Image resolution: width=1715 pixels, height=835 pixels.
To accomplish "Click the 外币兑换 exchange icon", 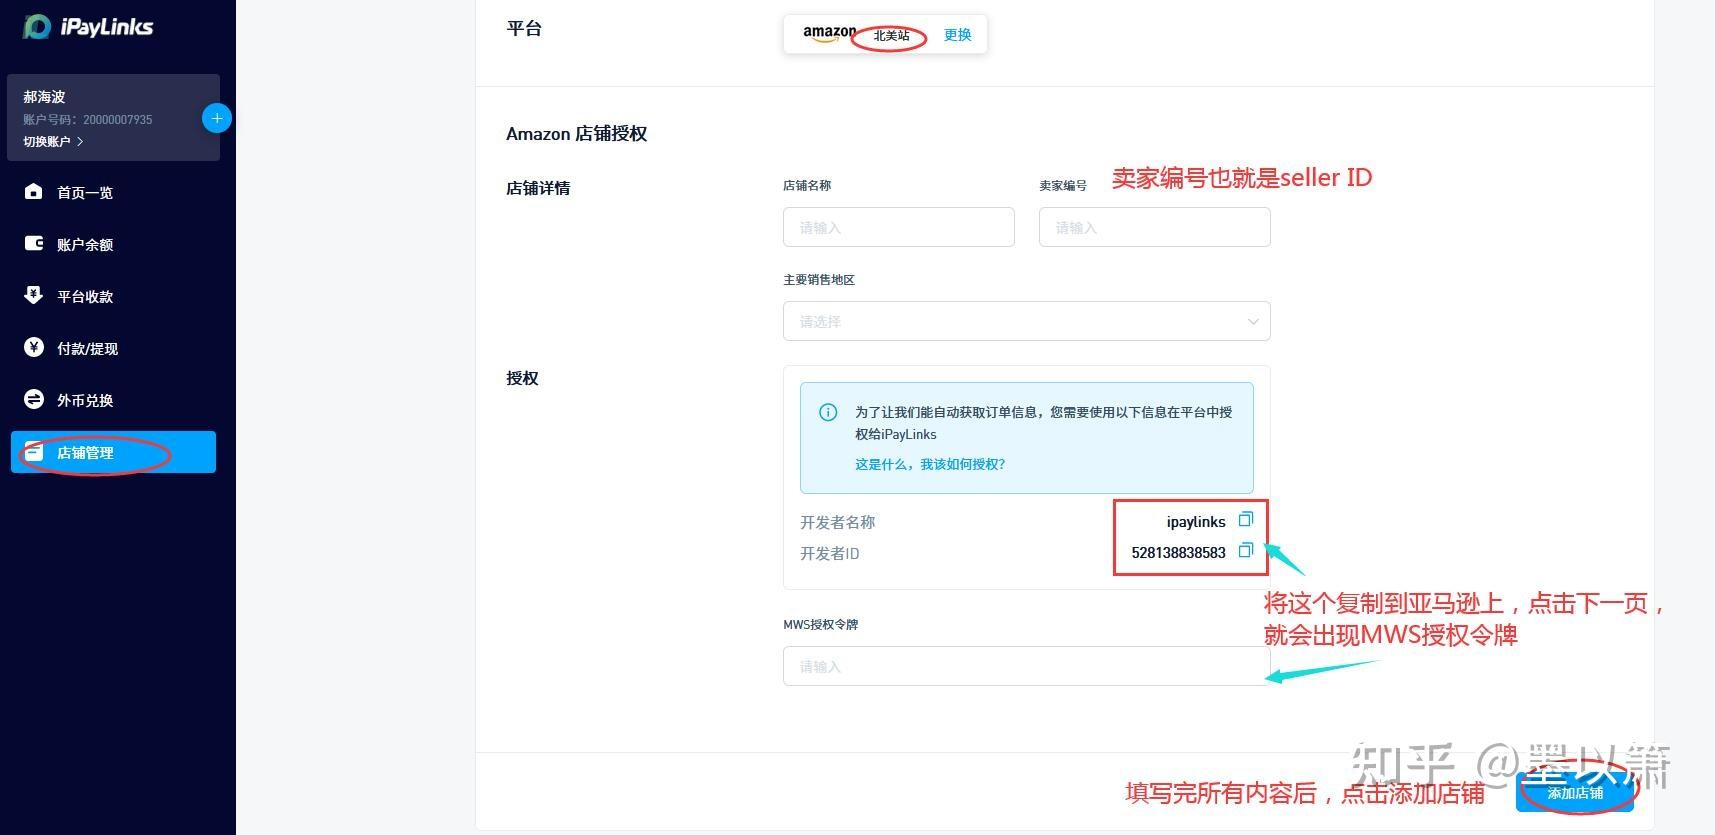I will [34, 399].
